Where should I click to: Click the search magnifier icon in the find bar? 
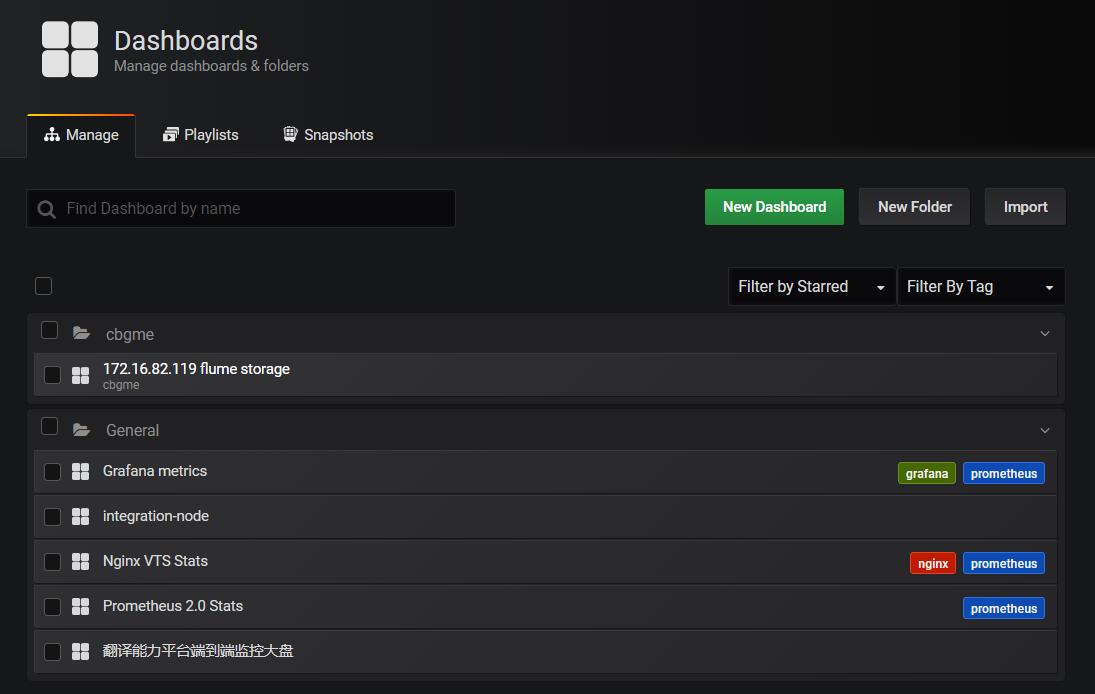click(46, 208)
